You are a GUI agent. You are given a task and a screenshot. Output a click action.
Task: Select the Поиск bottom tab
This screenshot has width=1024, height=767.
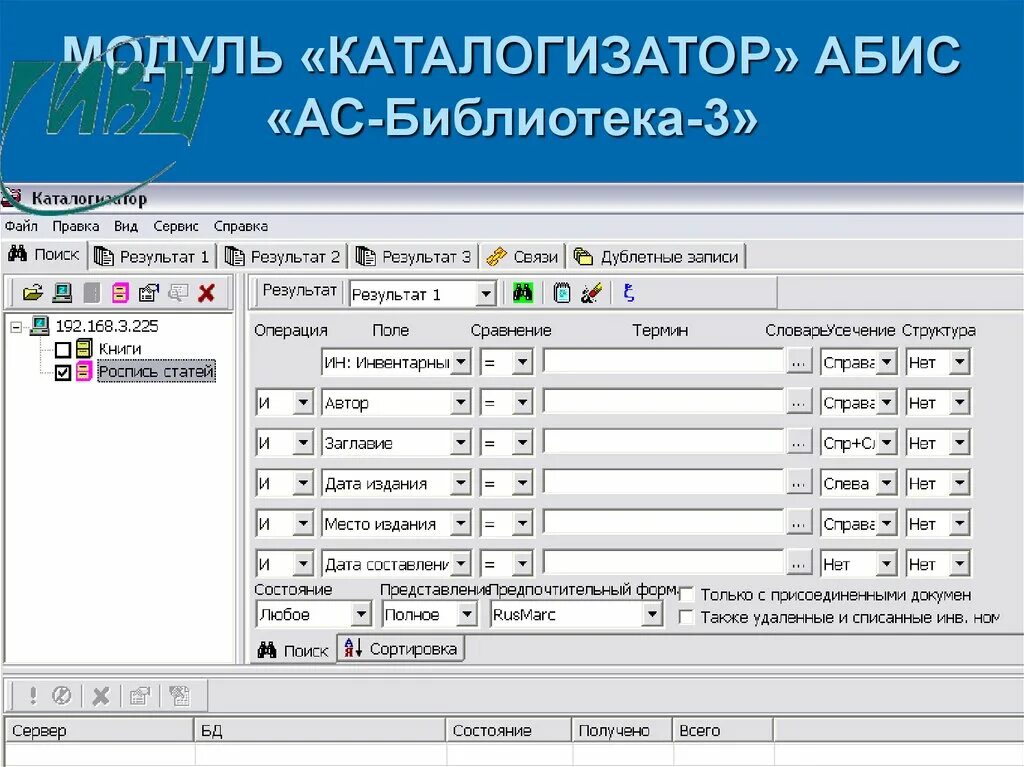[x=293, y=651]
